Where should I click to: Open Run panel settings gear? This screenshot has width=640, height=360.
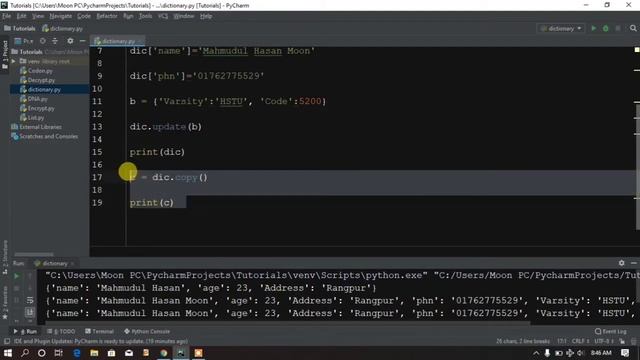coord(621,263)
